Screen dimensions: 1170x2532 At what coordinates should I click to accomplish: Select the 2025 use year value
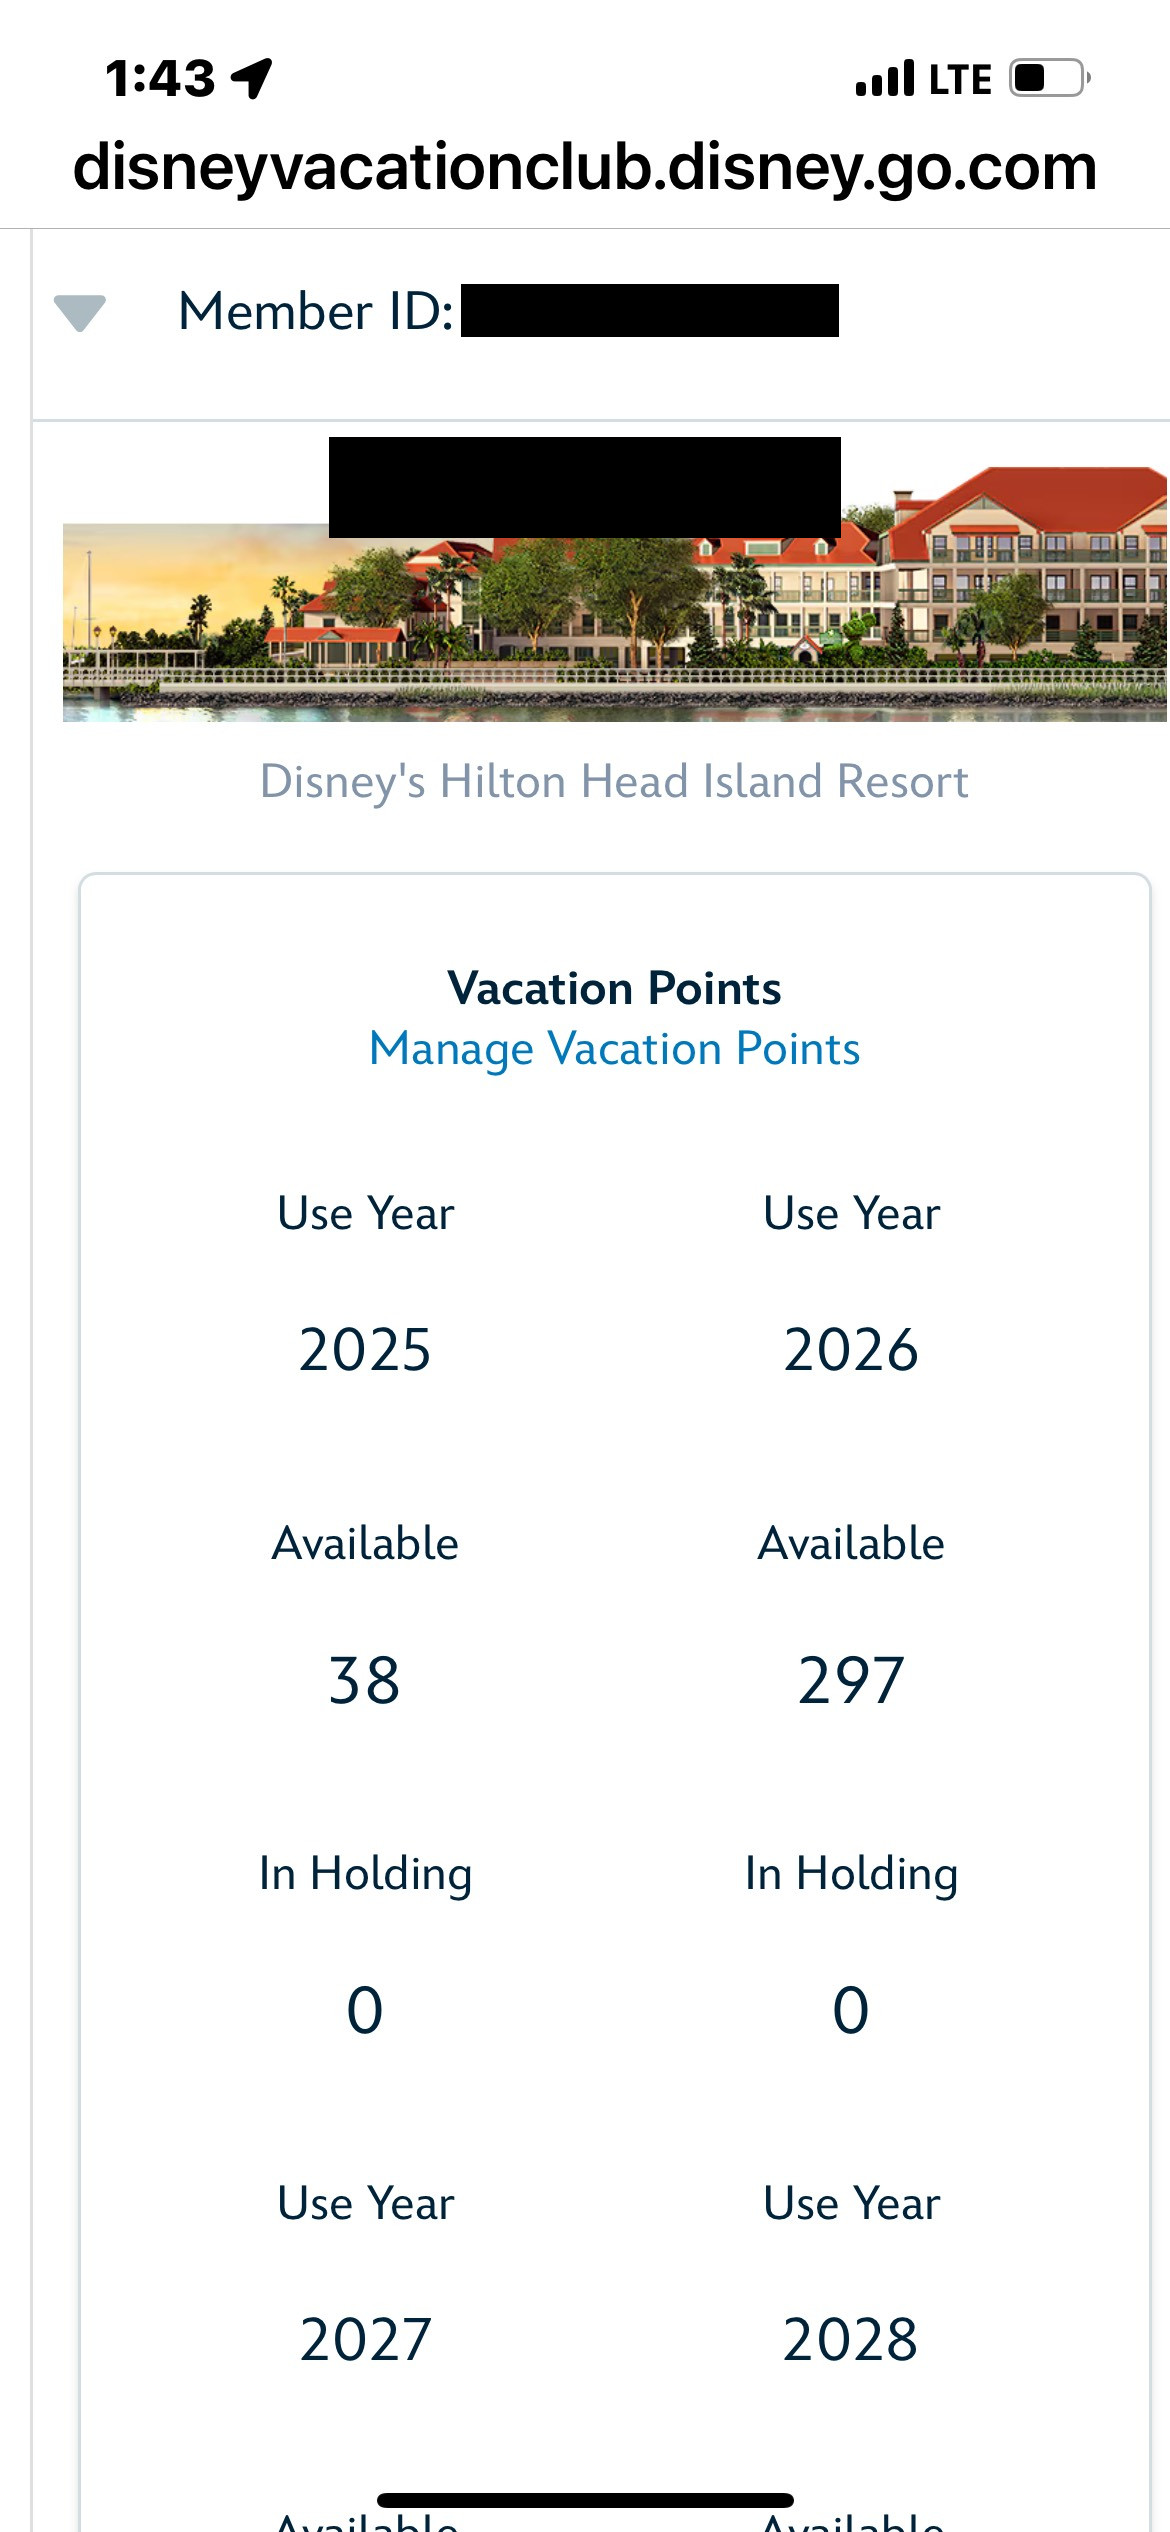tap(365, 1350)
